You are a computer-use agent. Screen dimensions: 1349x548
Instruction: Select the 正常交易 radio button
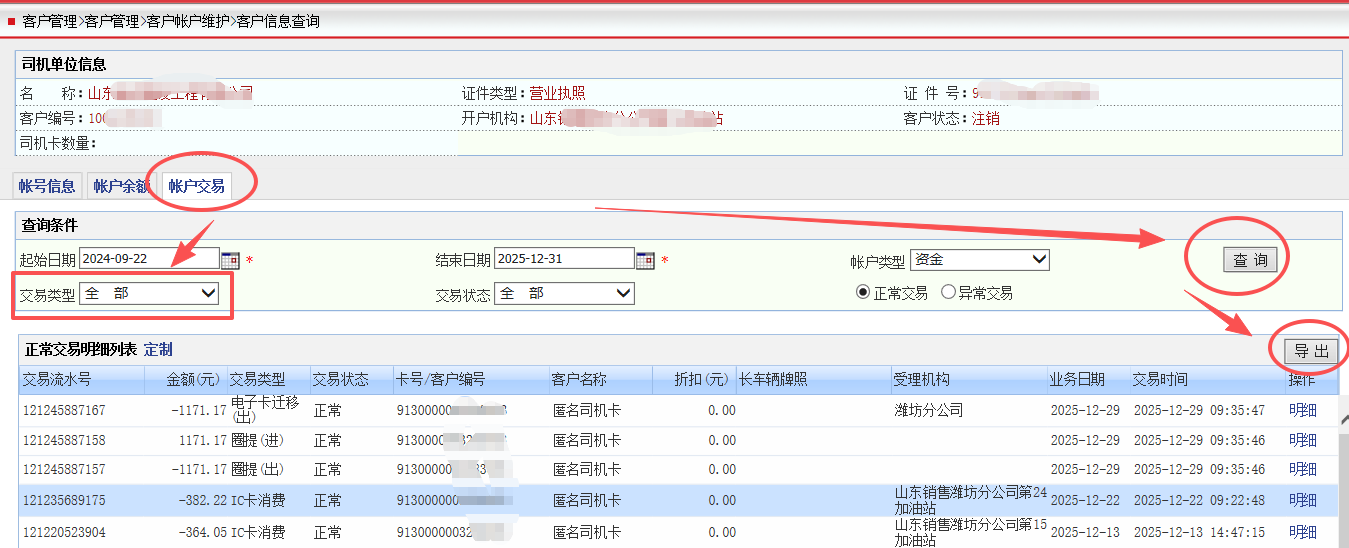pos(863,293)
